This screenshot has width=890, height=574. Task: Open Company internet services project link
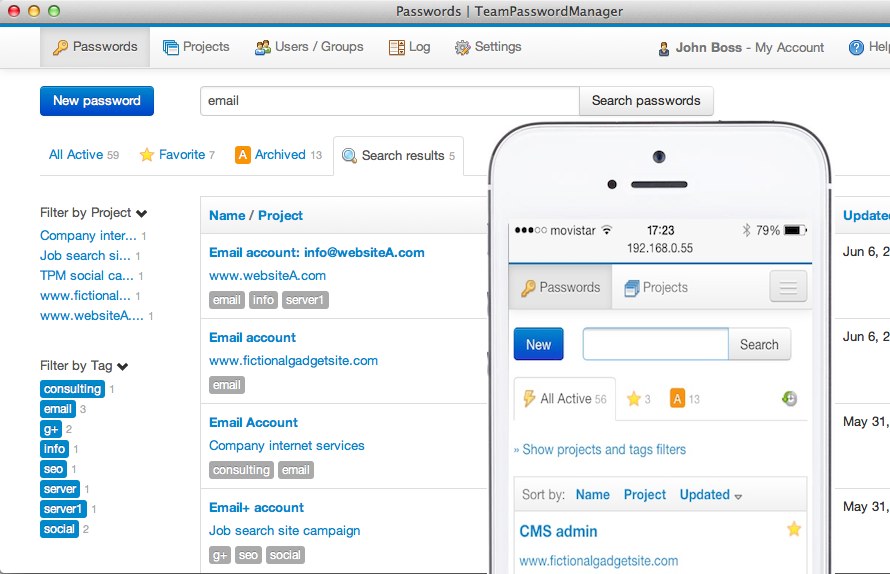tap(287, 446)
